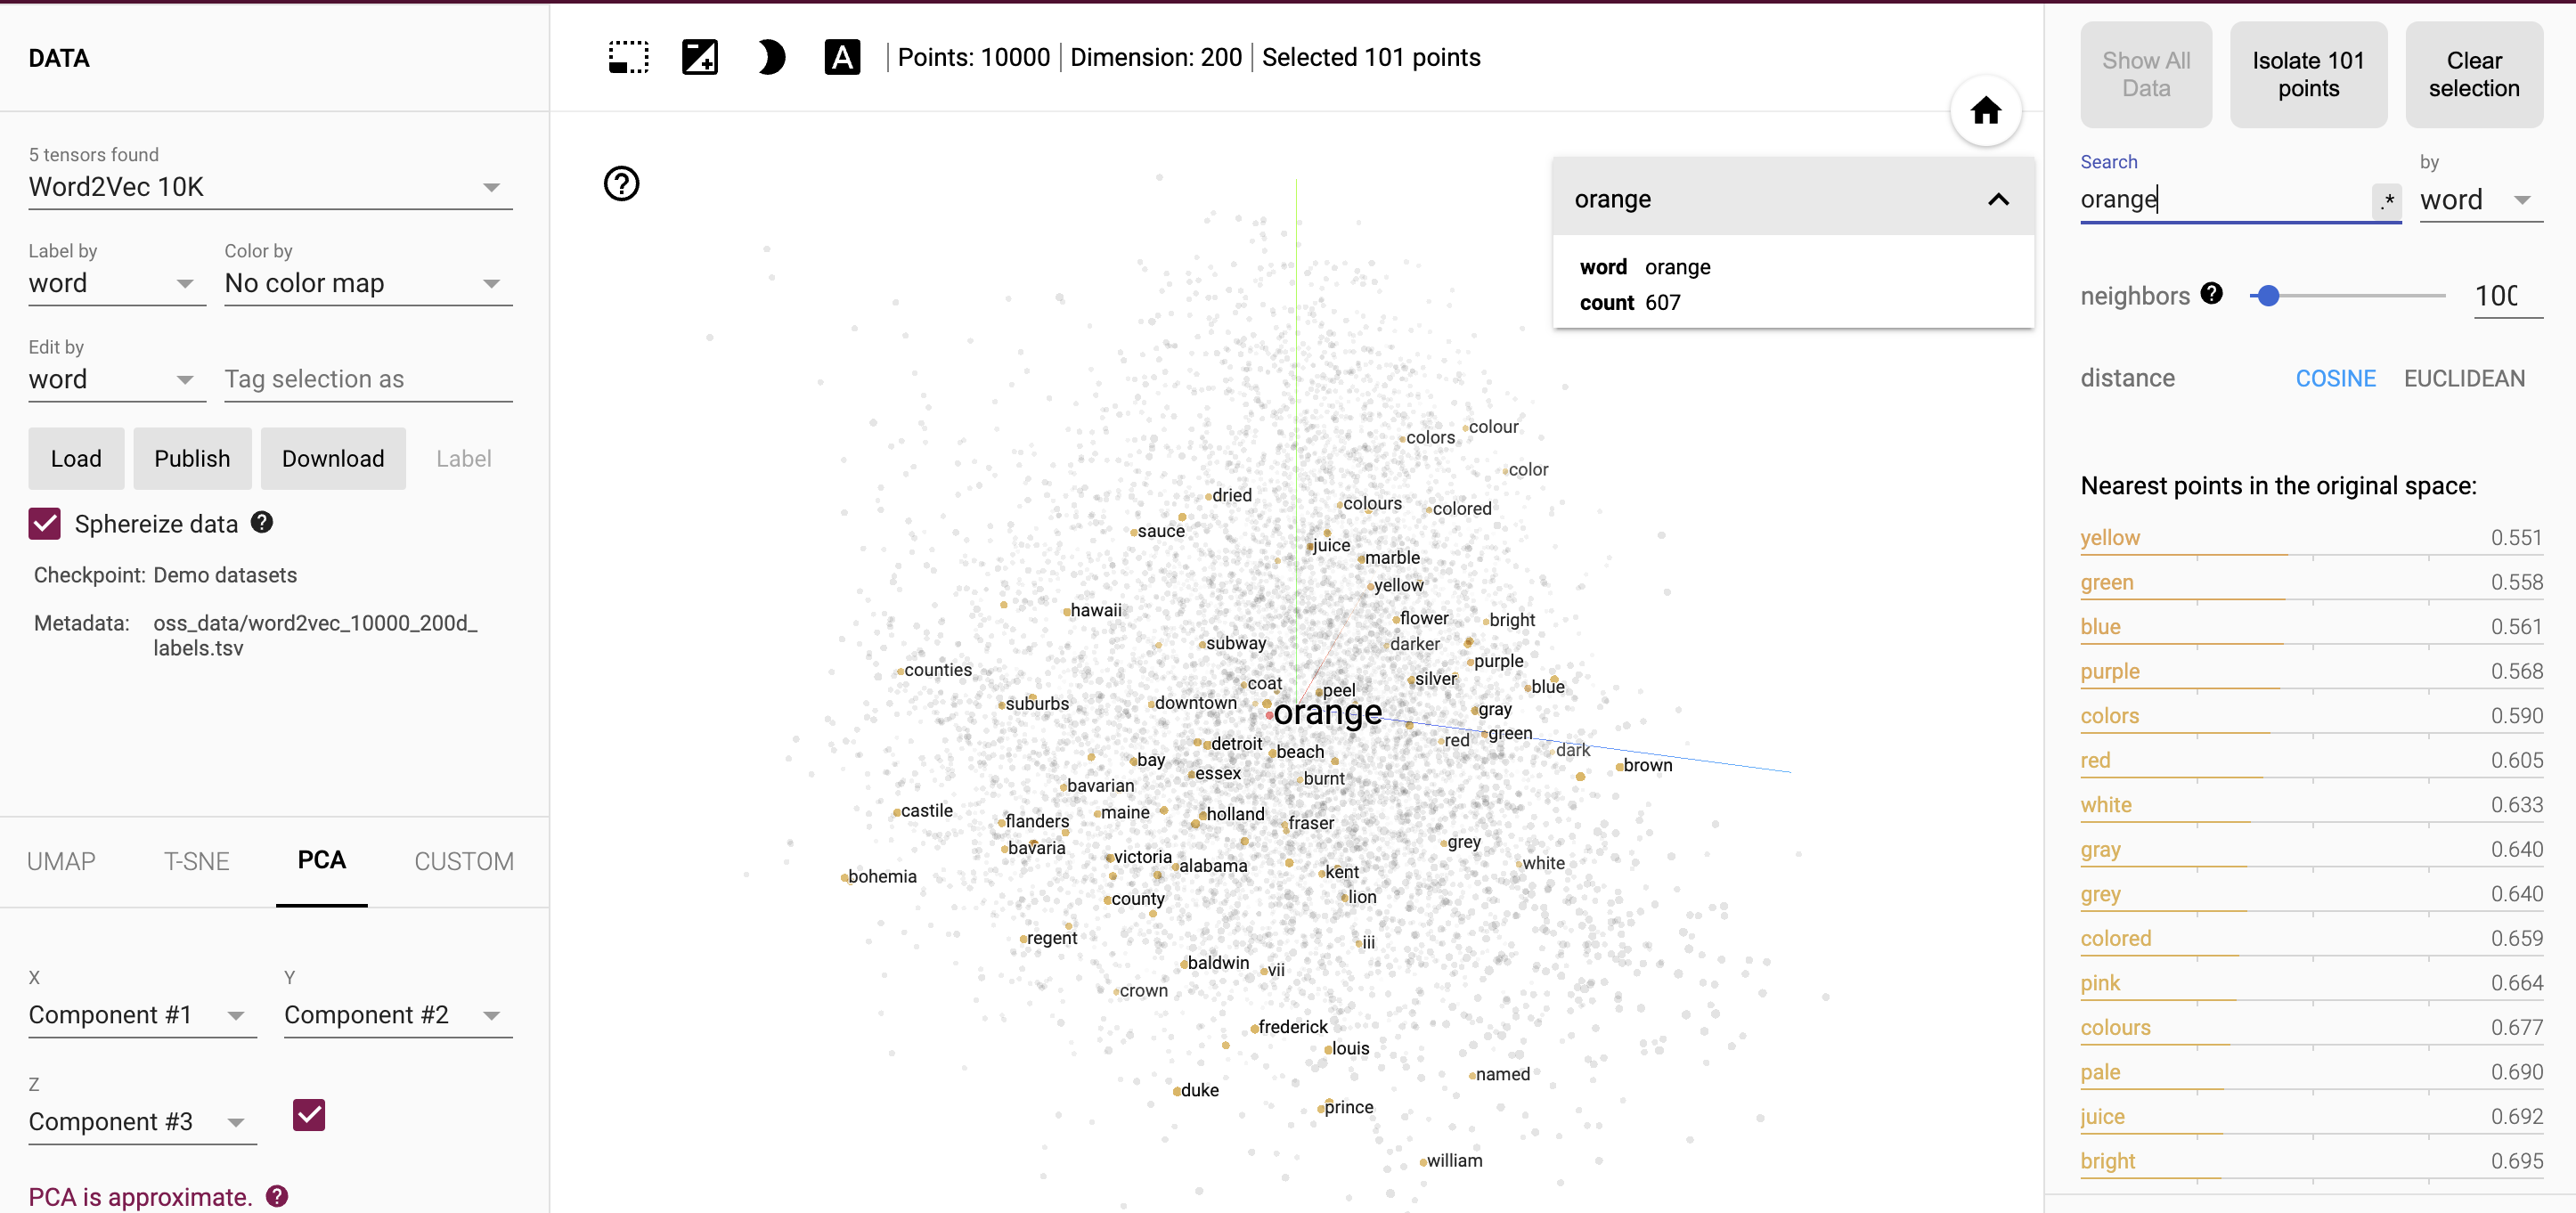Switch to the UMAP projection tab
This screenshot has width=2576, height=1213.
coord(61,861)
